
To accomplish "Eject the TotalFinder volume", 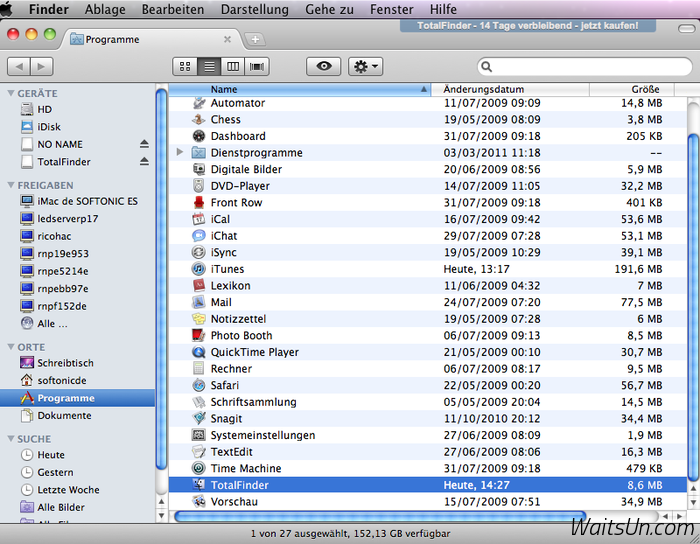I will 144,161.
